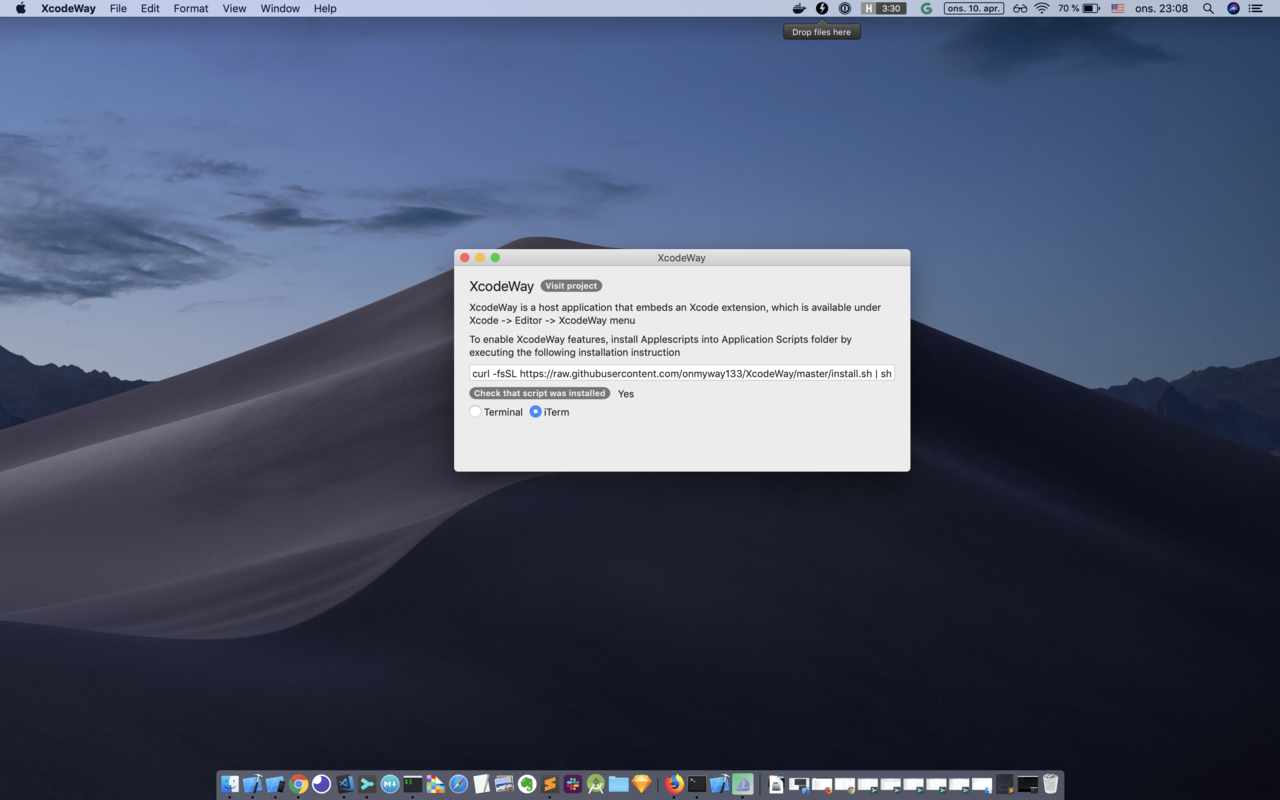The width and height of the screenshot is (1280, 800).
Task: Close the XcodeWay window
Action: click(464, 258)
